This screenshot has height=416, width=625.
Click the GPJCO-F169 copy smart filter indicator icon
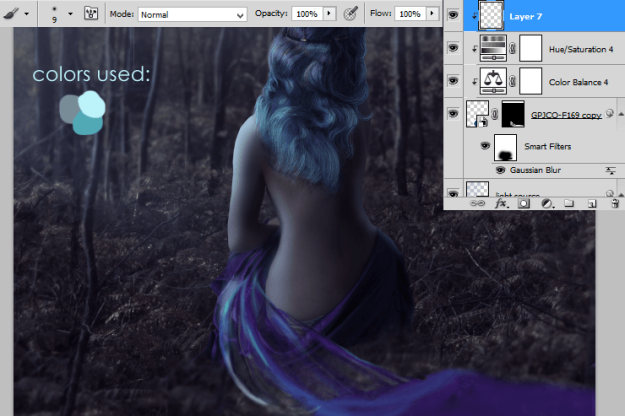(609, 114)
